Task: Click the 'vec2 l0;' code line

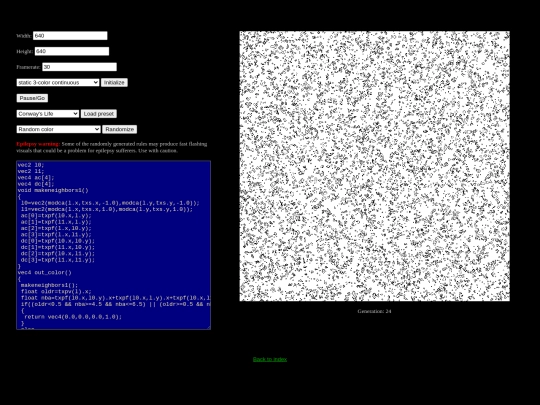Action: coord(31,165)
